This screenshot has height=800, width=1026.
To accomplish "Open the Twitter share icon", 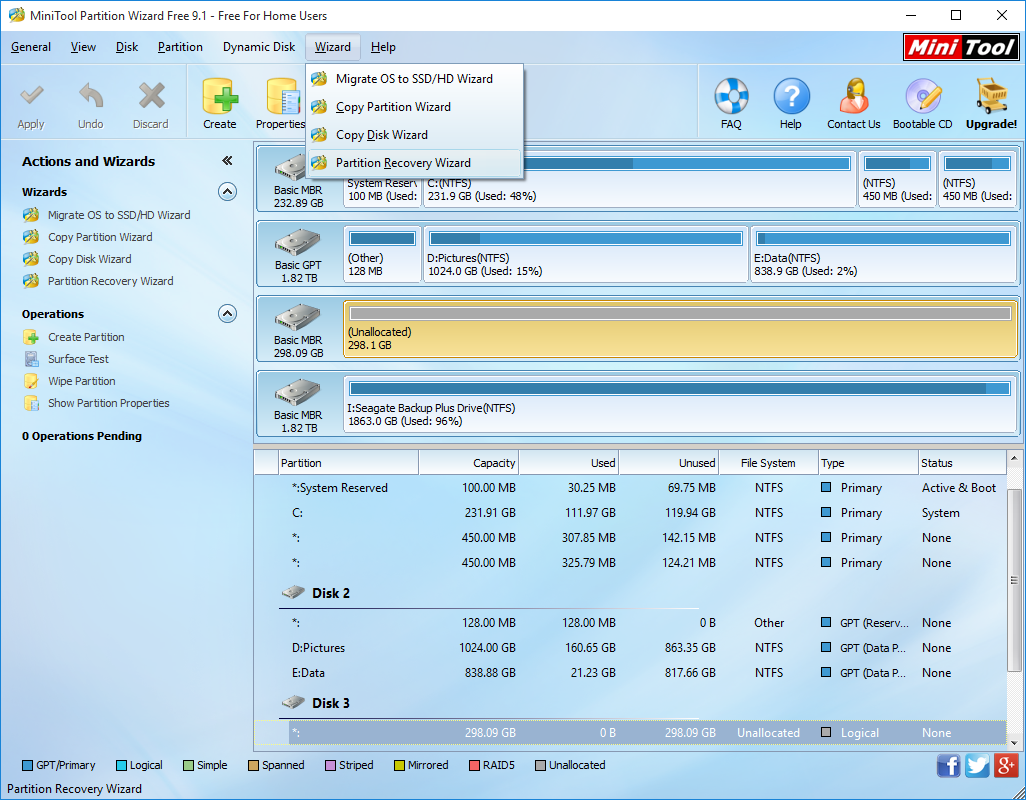I will coord(977,765).
